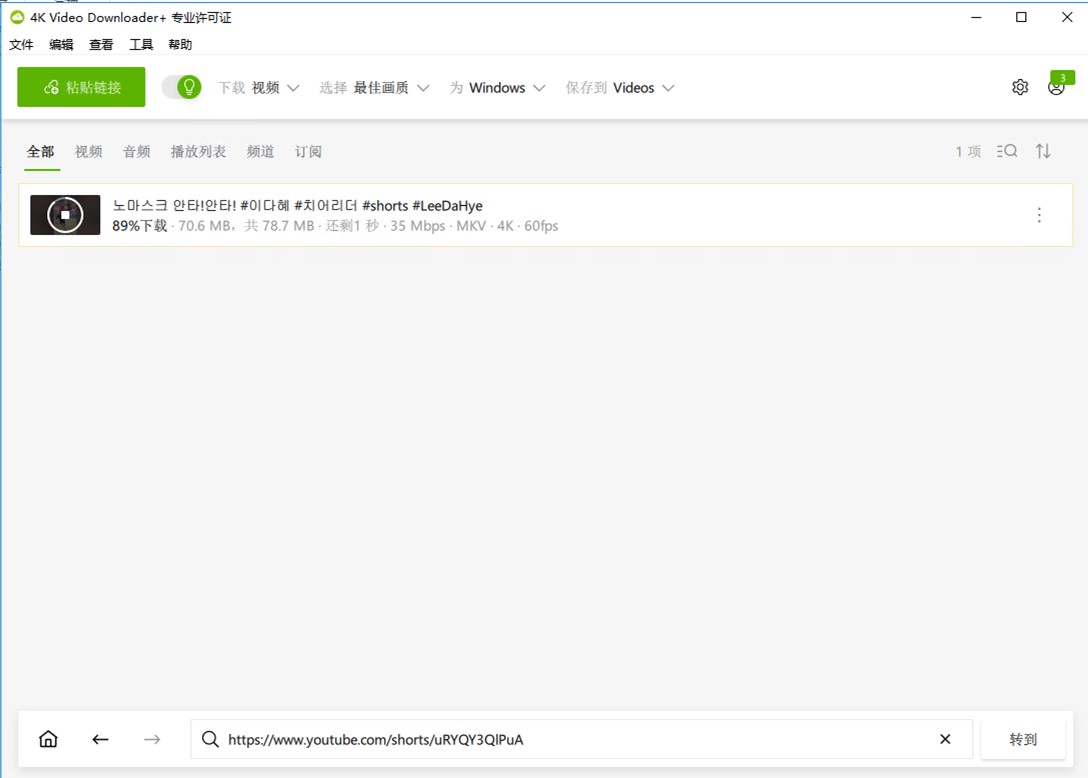Click the back arrow in browser bar
1088x778 pixels.
point(100,739)
